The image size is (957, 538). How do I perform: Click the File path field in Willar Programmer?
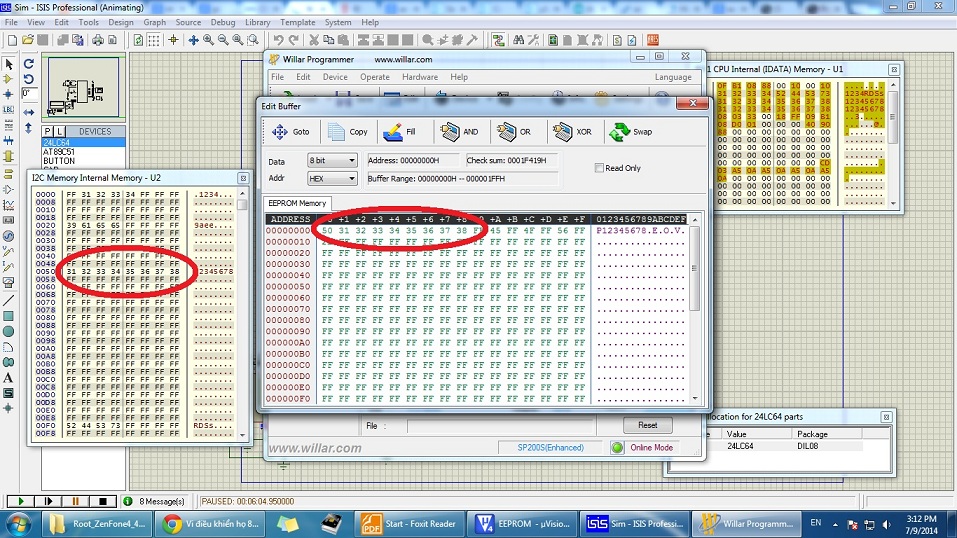pyautogui.click(x=500, y=426)
